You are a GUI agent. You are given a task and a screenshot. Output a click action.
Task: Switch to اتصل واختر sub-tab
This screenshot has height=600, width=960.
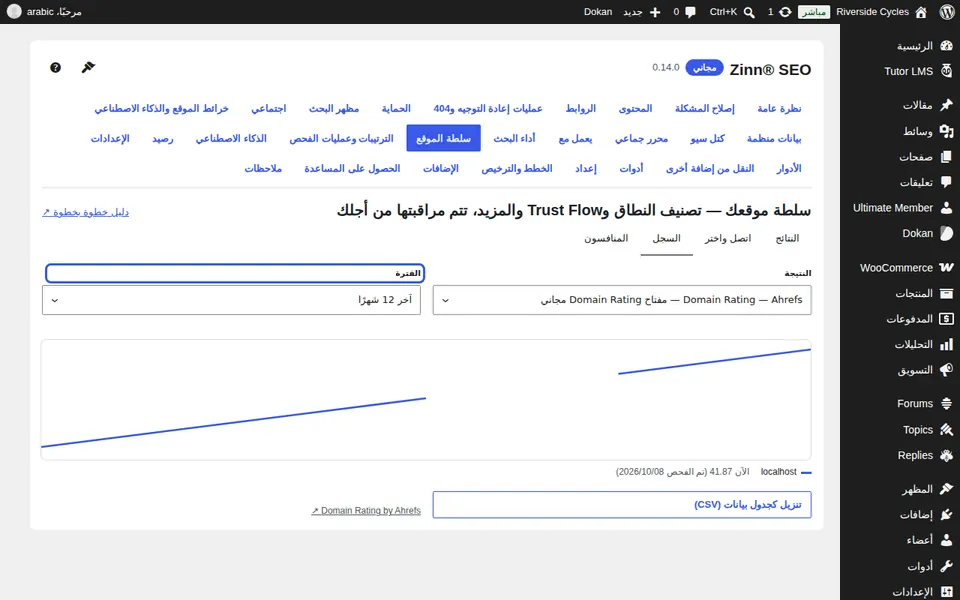(727, 238)
